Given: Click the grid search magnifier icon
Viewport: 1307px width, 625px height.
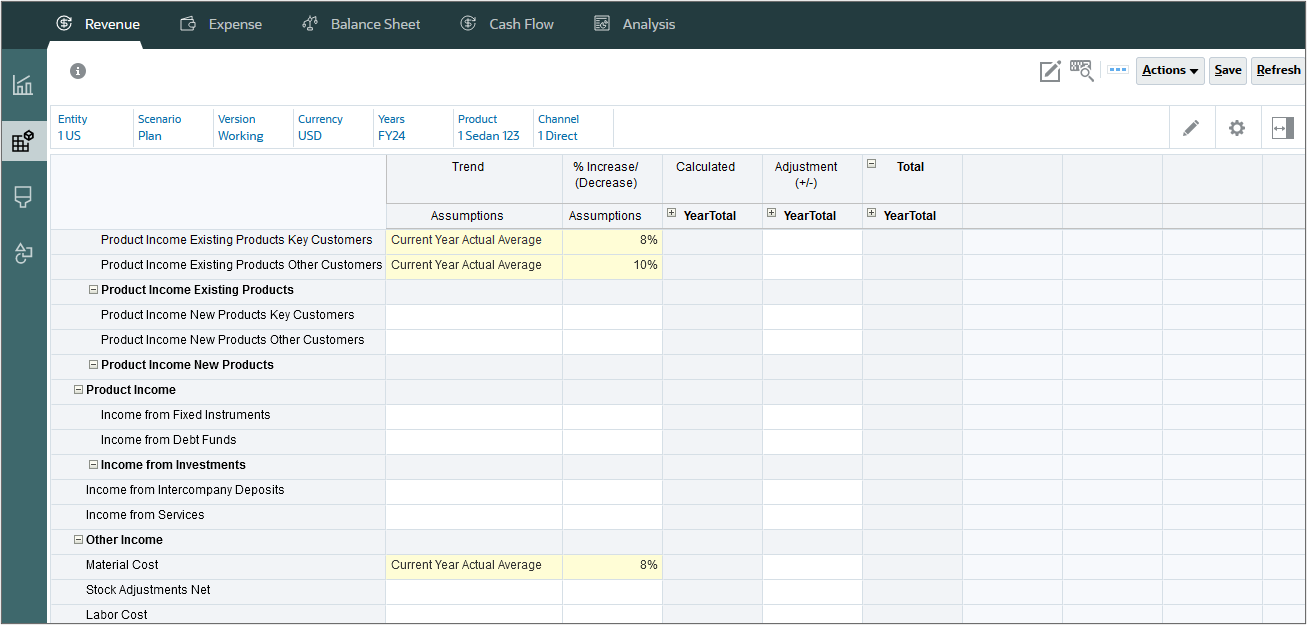Looking at the screenshot, I should coord(1082,70).
